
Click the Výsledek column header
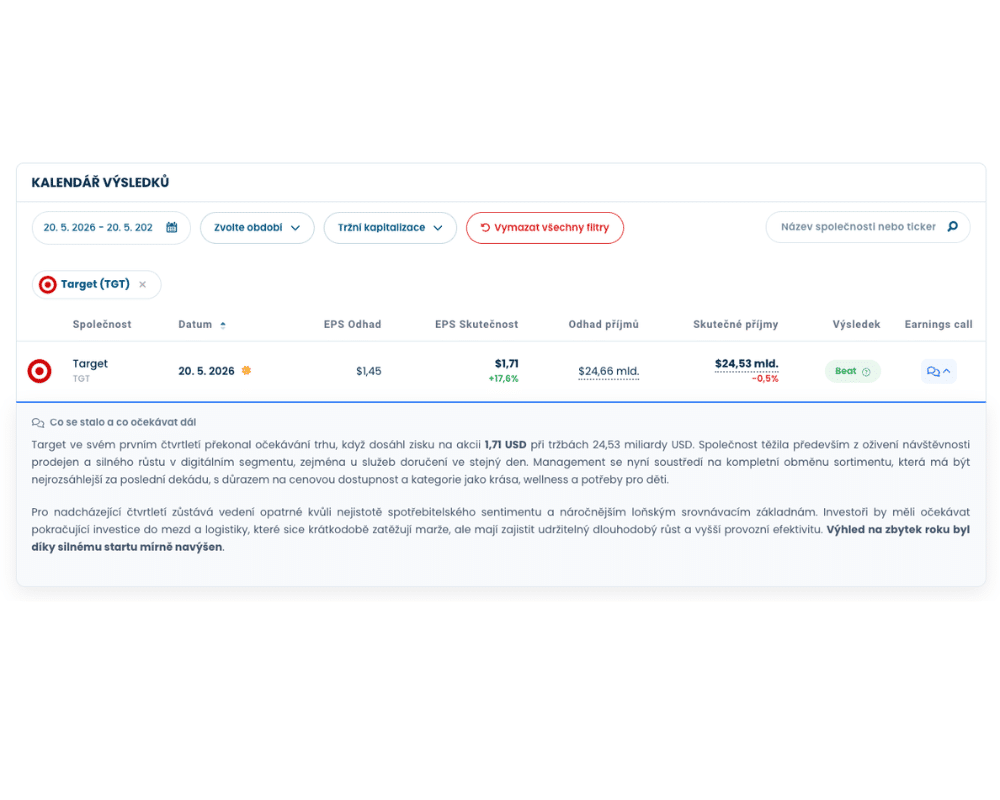coord(856,324)
